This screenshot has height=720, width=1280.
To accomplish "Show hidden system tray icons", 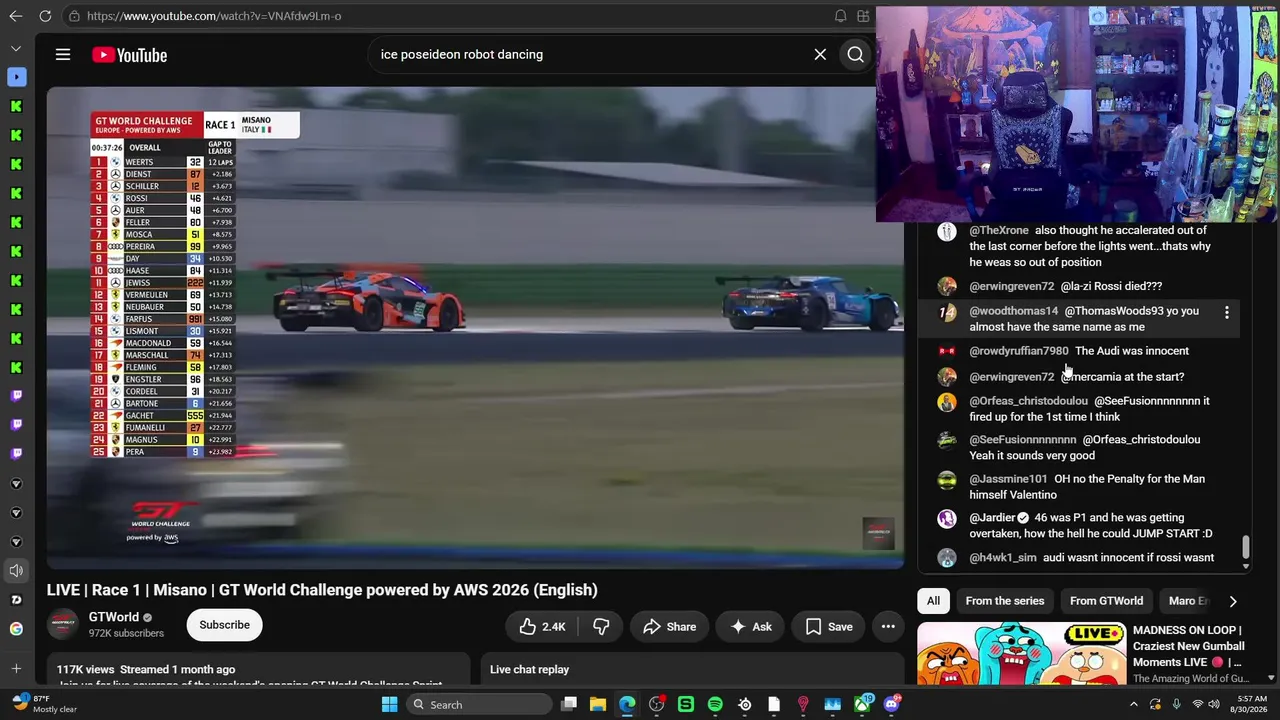I will coord(1133,704).
